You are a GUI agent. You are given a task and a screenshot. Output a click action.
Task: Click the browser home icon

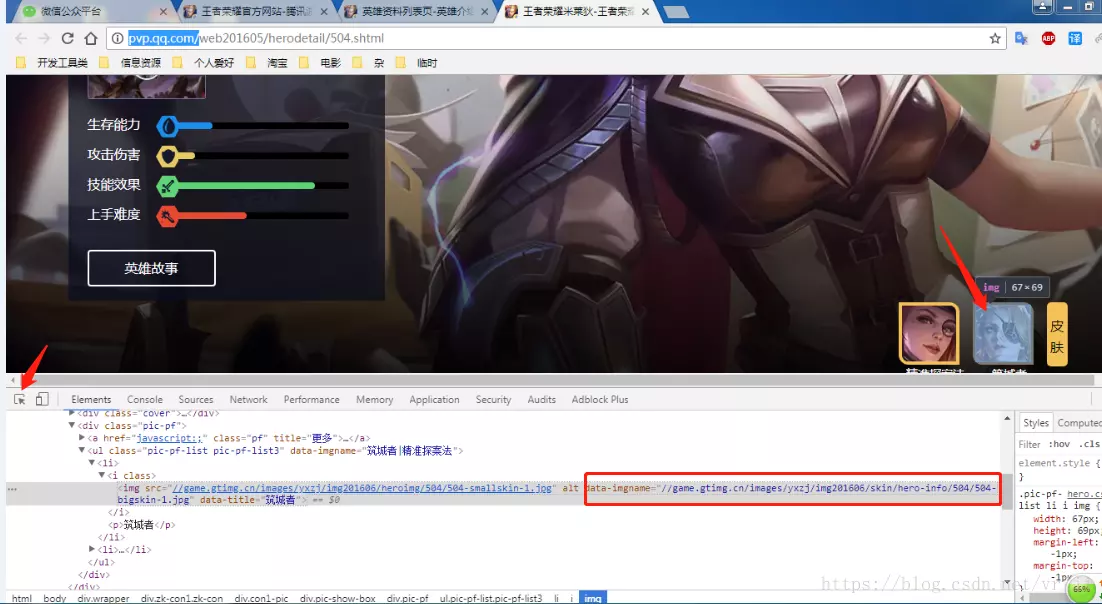tap(91, 38)
